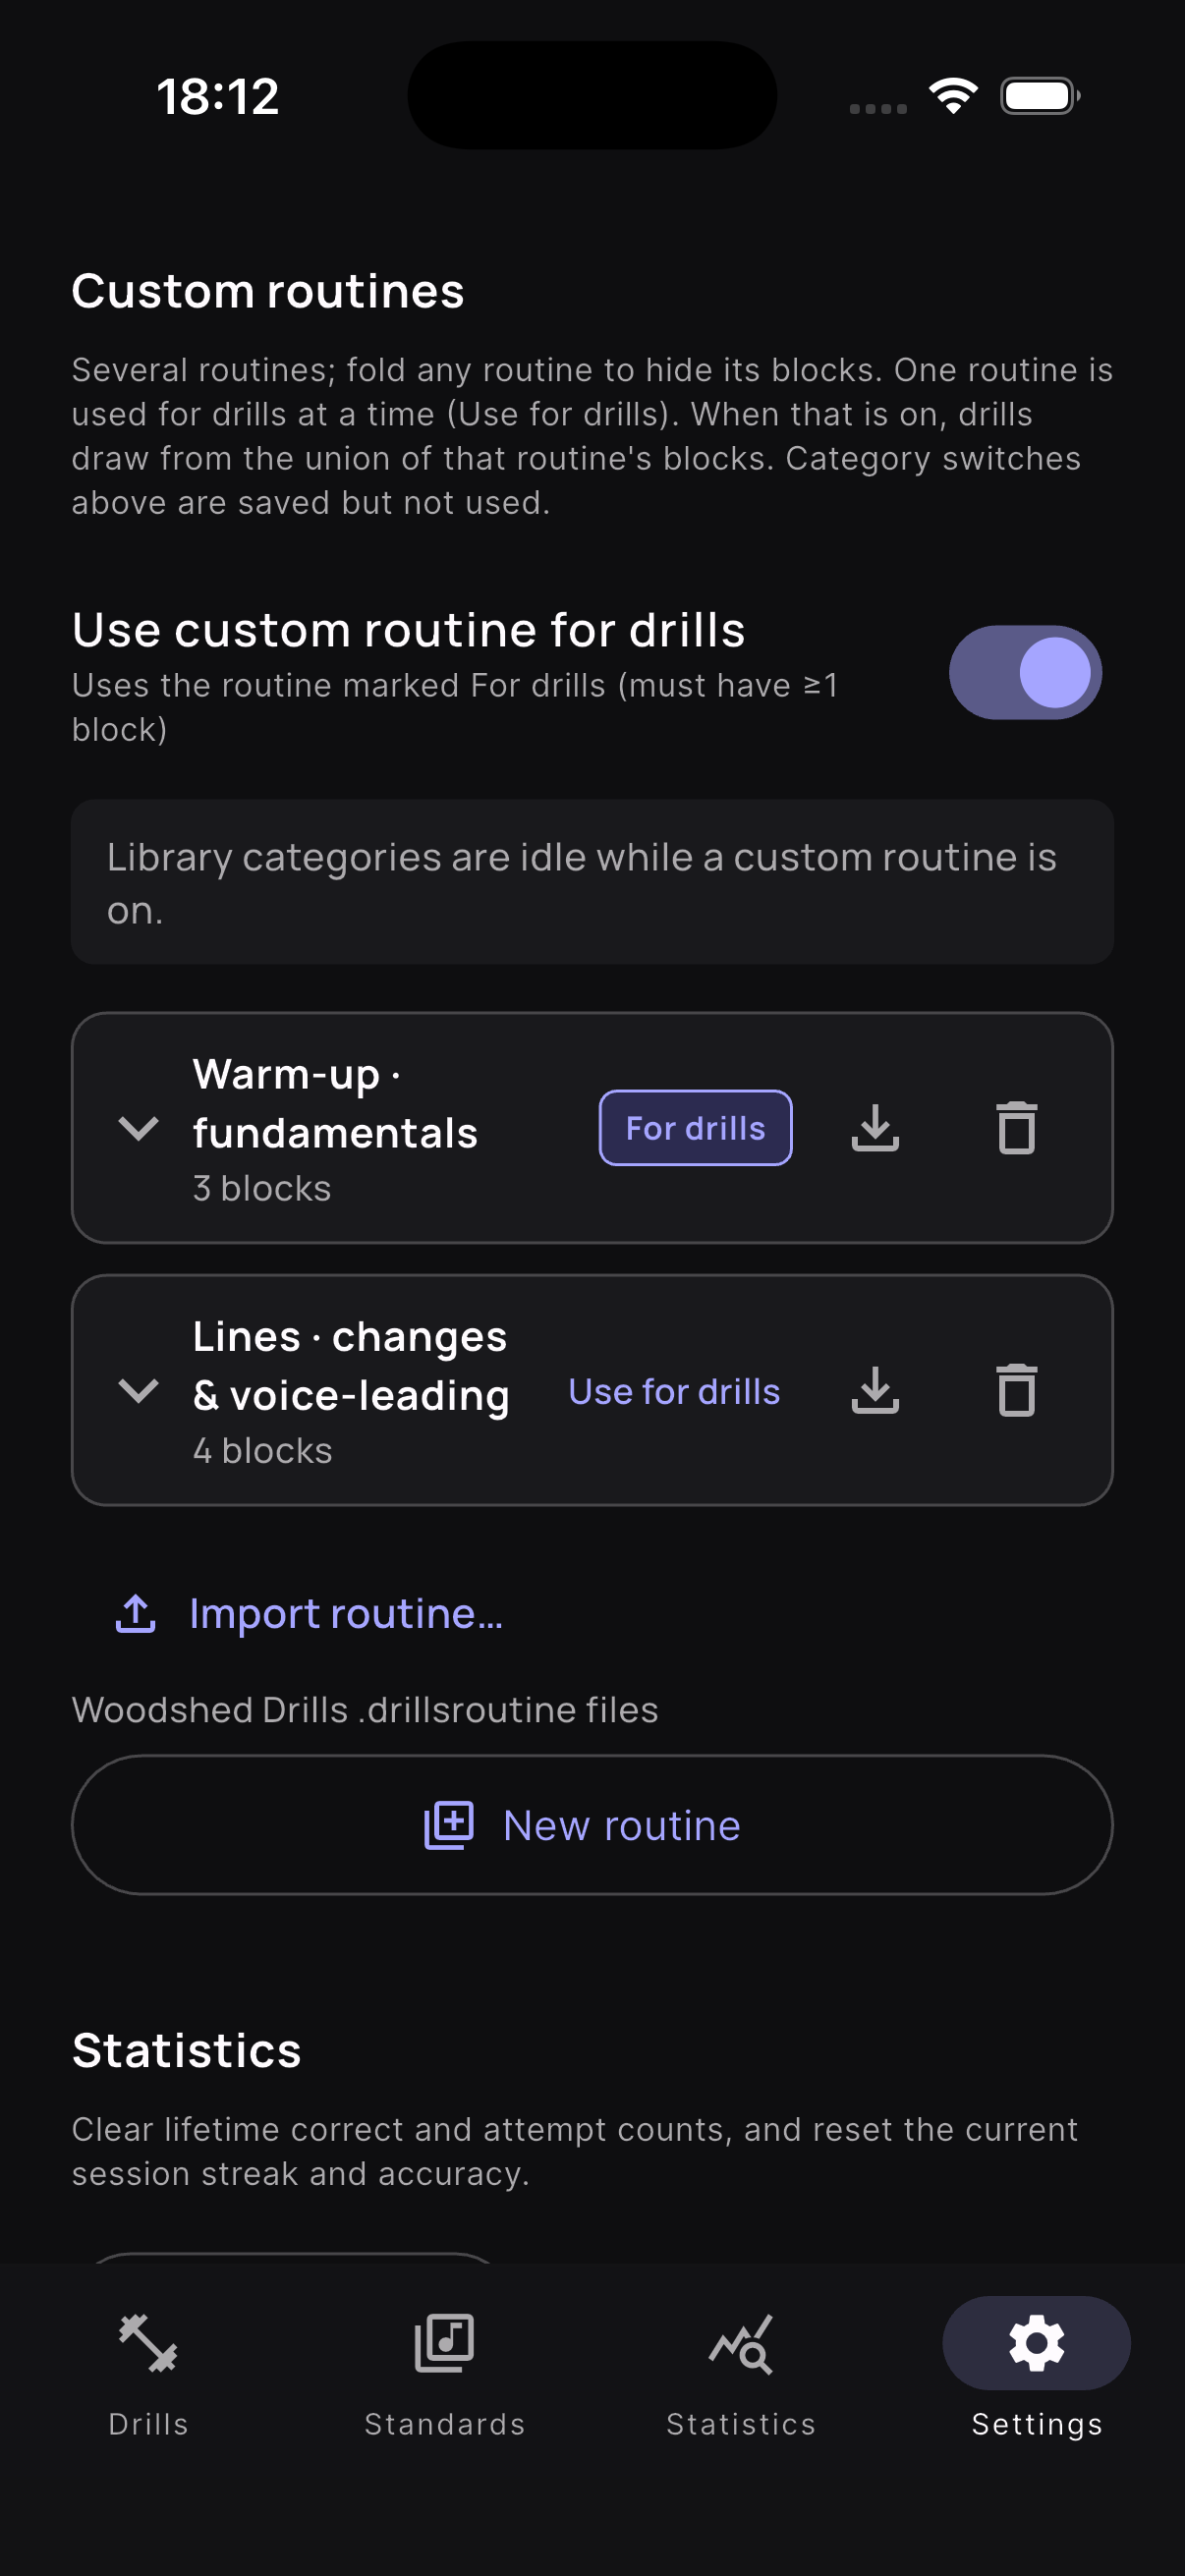The image size is (1185, 2576).
Task: Open Warm-up fundamentals routine title
Action: 335,1104
